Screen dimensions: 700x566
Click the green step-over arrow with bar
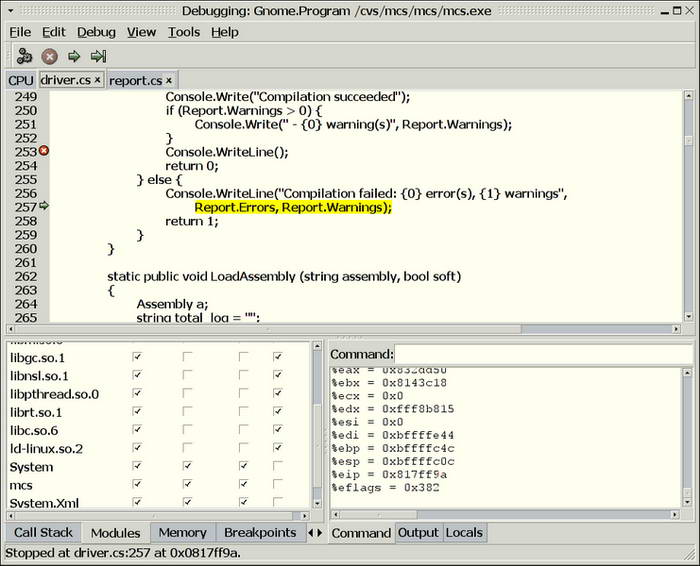click(98, 56)
